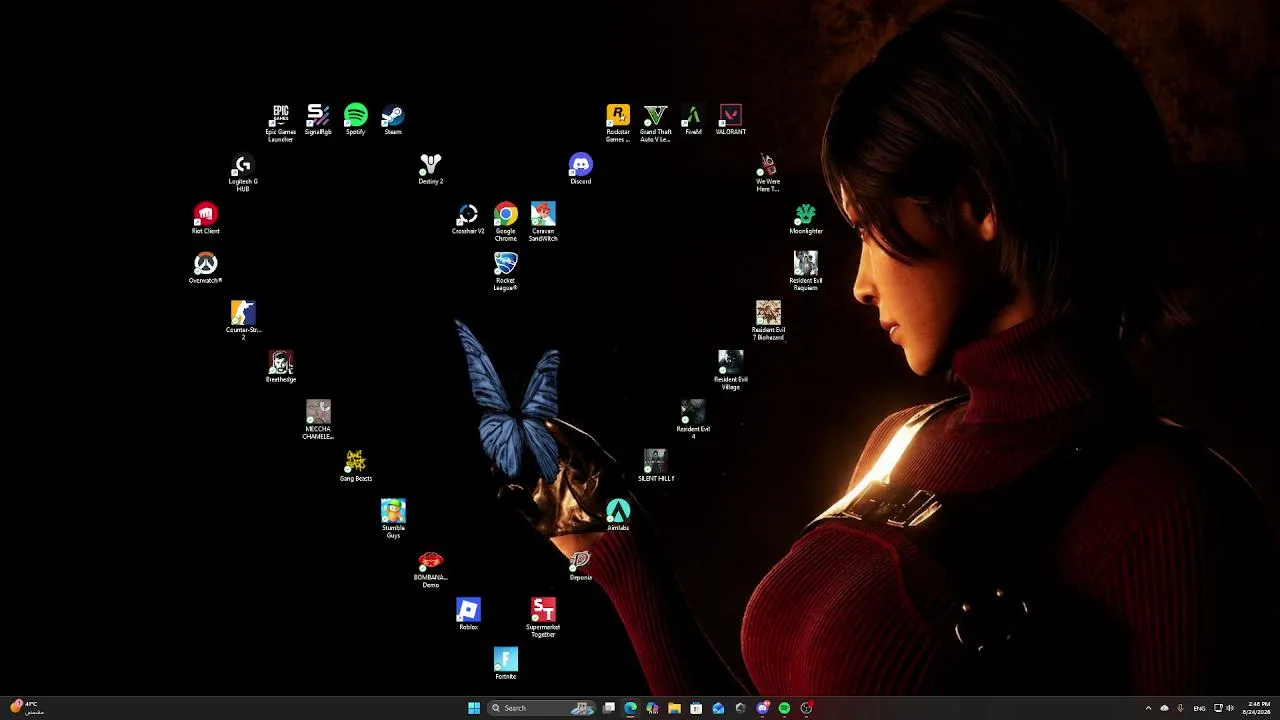Image resolution: width=1280 pixels, height=720 pixels.
Task: Open Microsoft Edge from the taskbar
Action: pyautogui.click(x=630, y=708)
